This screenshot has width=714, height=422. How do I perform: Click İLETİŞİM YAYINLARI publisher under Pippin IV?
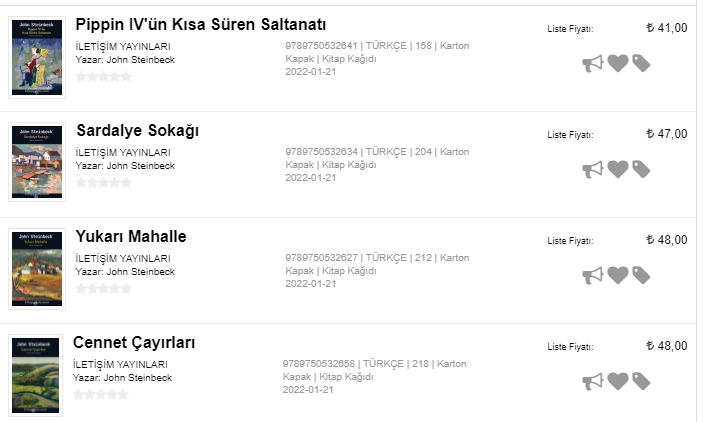tap(121, 47)
